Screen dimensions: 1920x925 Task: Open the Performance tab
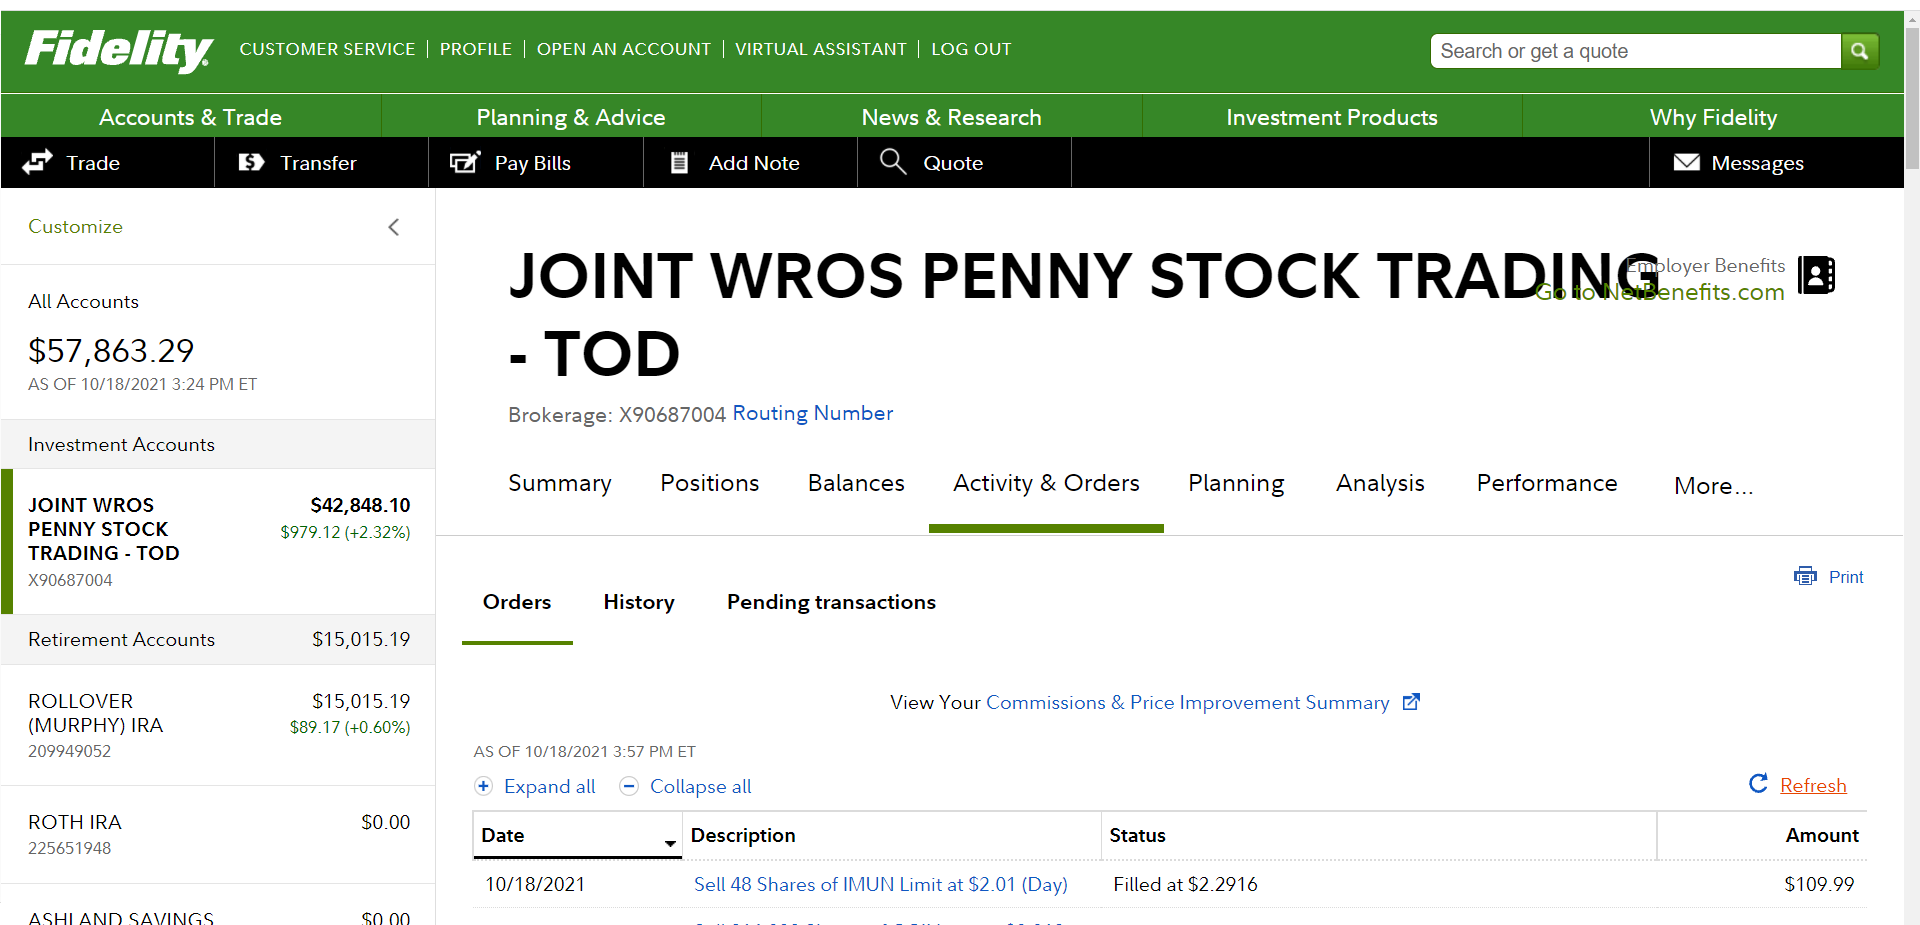click(x=1547, y=483)
